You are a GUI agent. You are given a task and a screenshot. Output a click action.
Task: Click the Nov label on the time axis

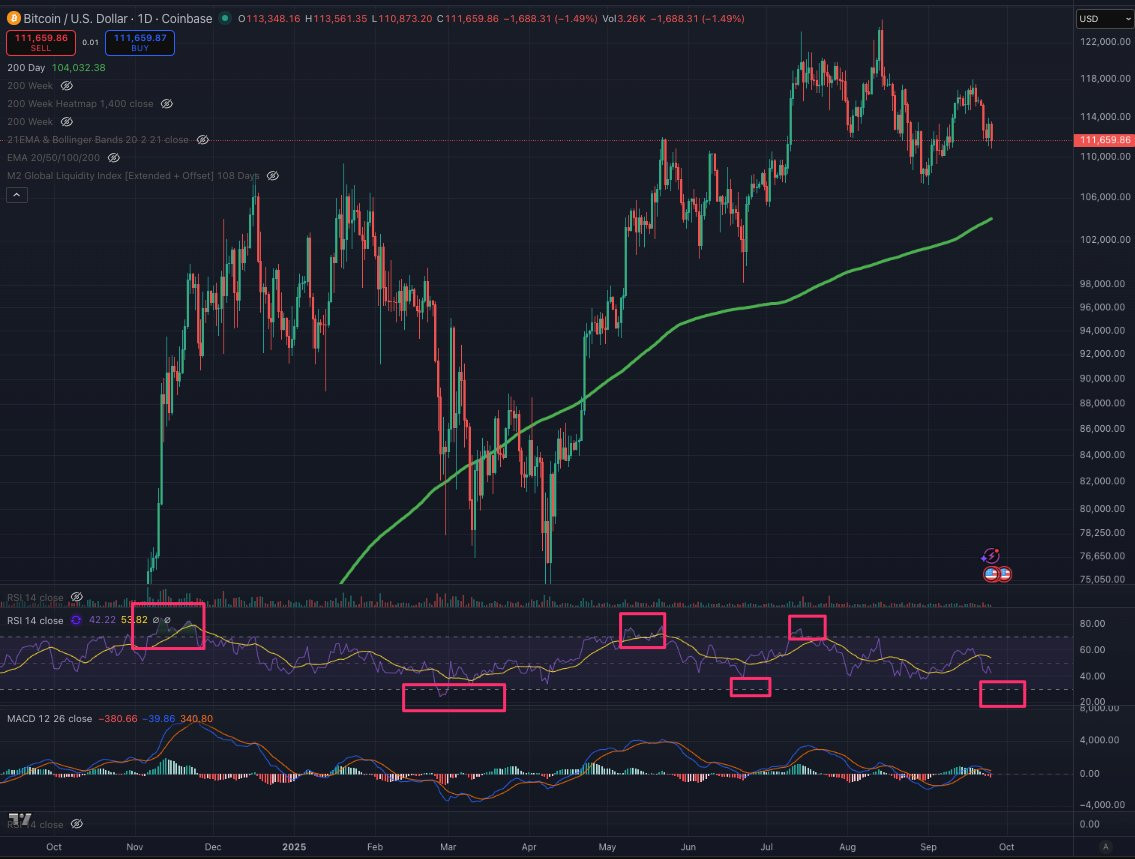click(x=135, y=847)
